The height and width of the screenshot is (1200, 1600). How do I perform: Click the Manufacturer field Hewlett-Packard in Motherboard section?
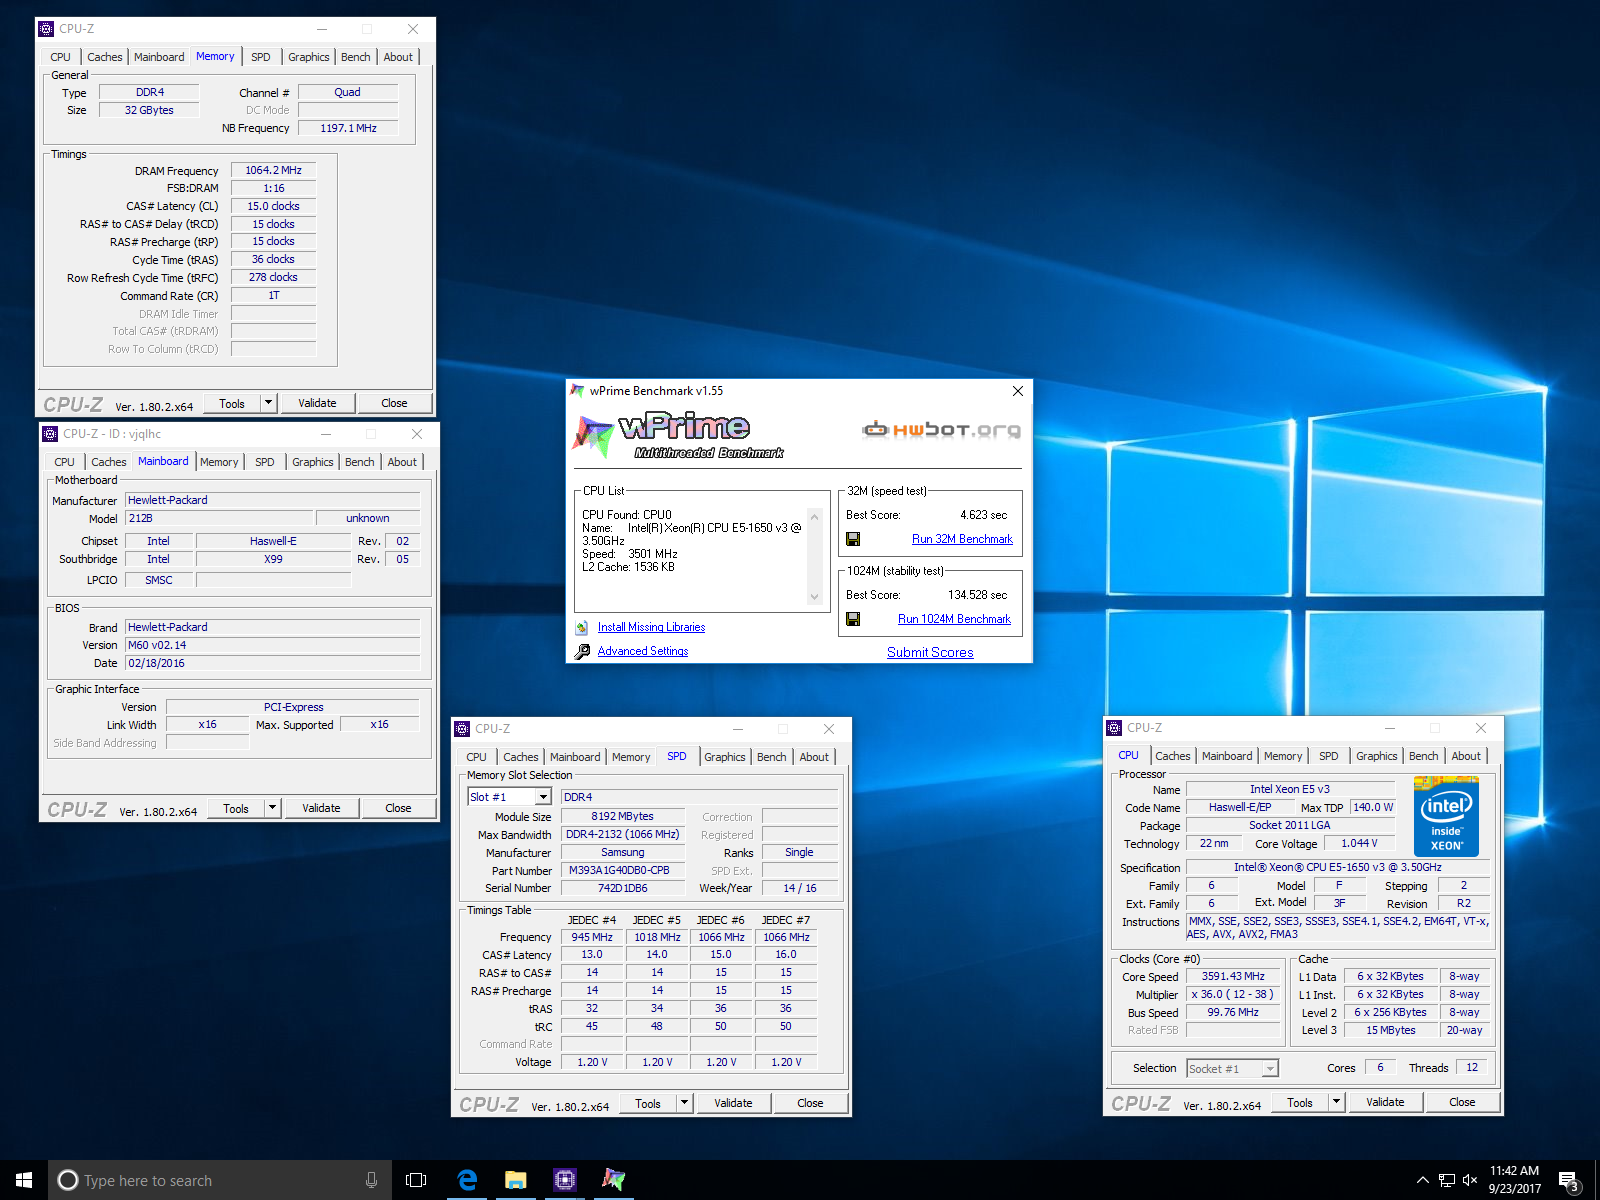[x=272, y=500]
